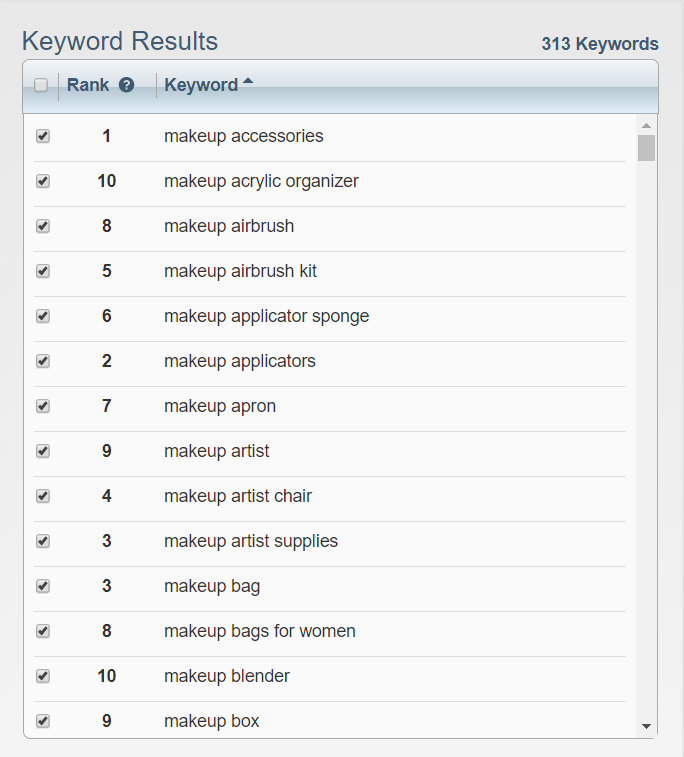Deselect the makeup blender row checkbox
This screenshot has width=684, height=757.
pos(43,676)
